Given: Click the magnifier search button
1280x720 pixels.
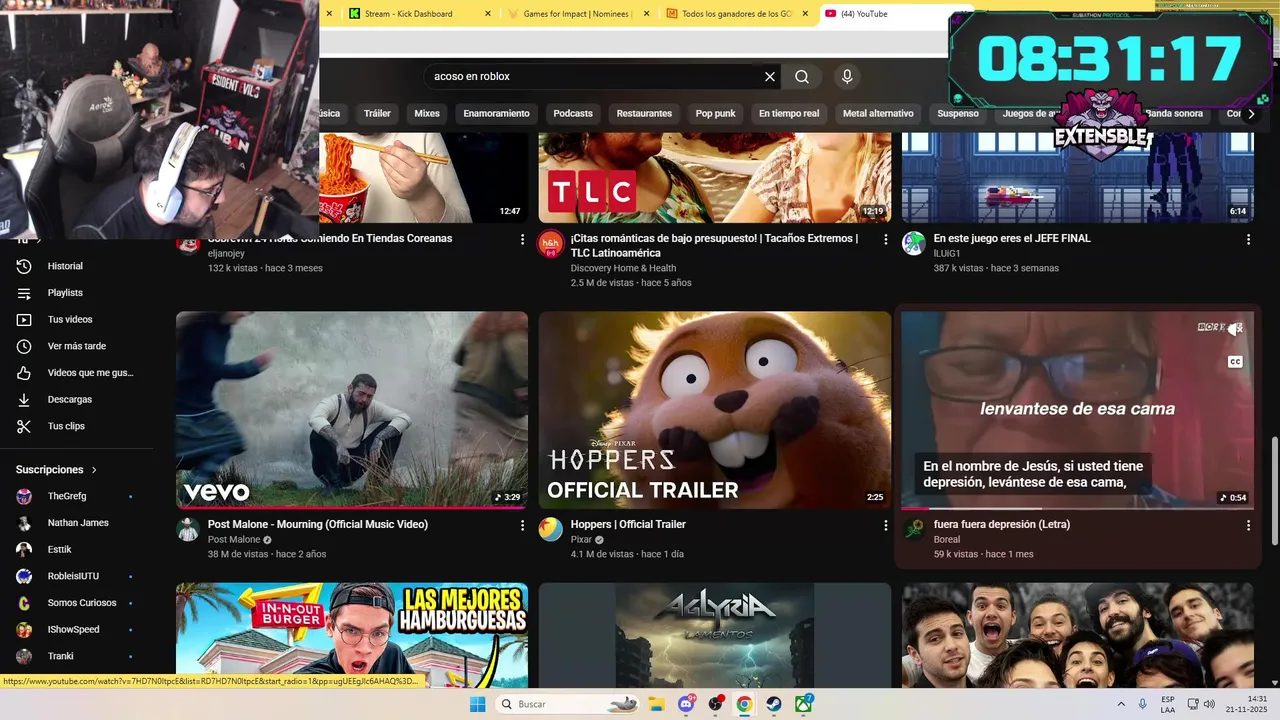Looking at the screenshot, I should (x=802, y=77).
